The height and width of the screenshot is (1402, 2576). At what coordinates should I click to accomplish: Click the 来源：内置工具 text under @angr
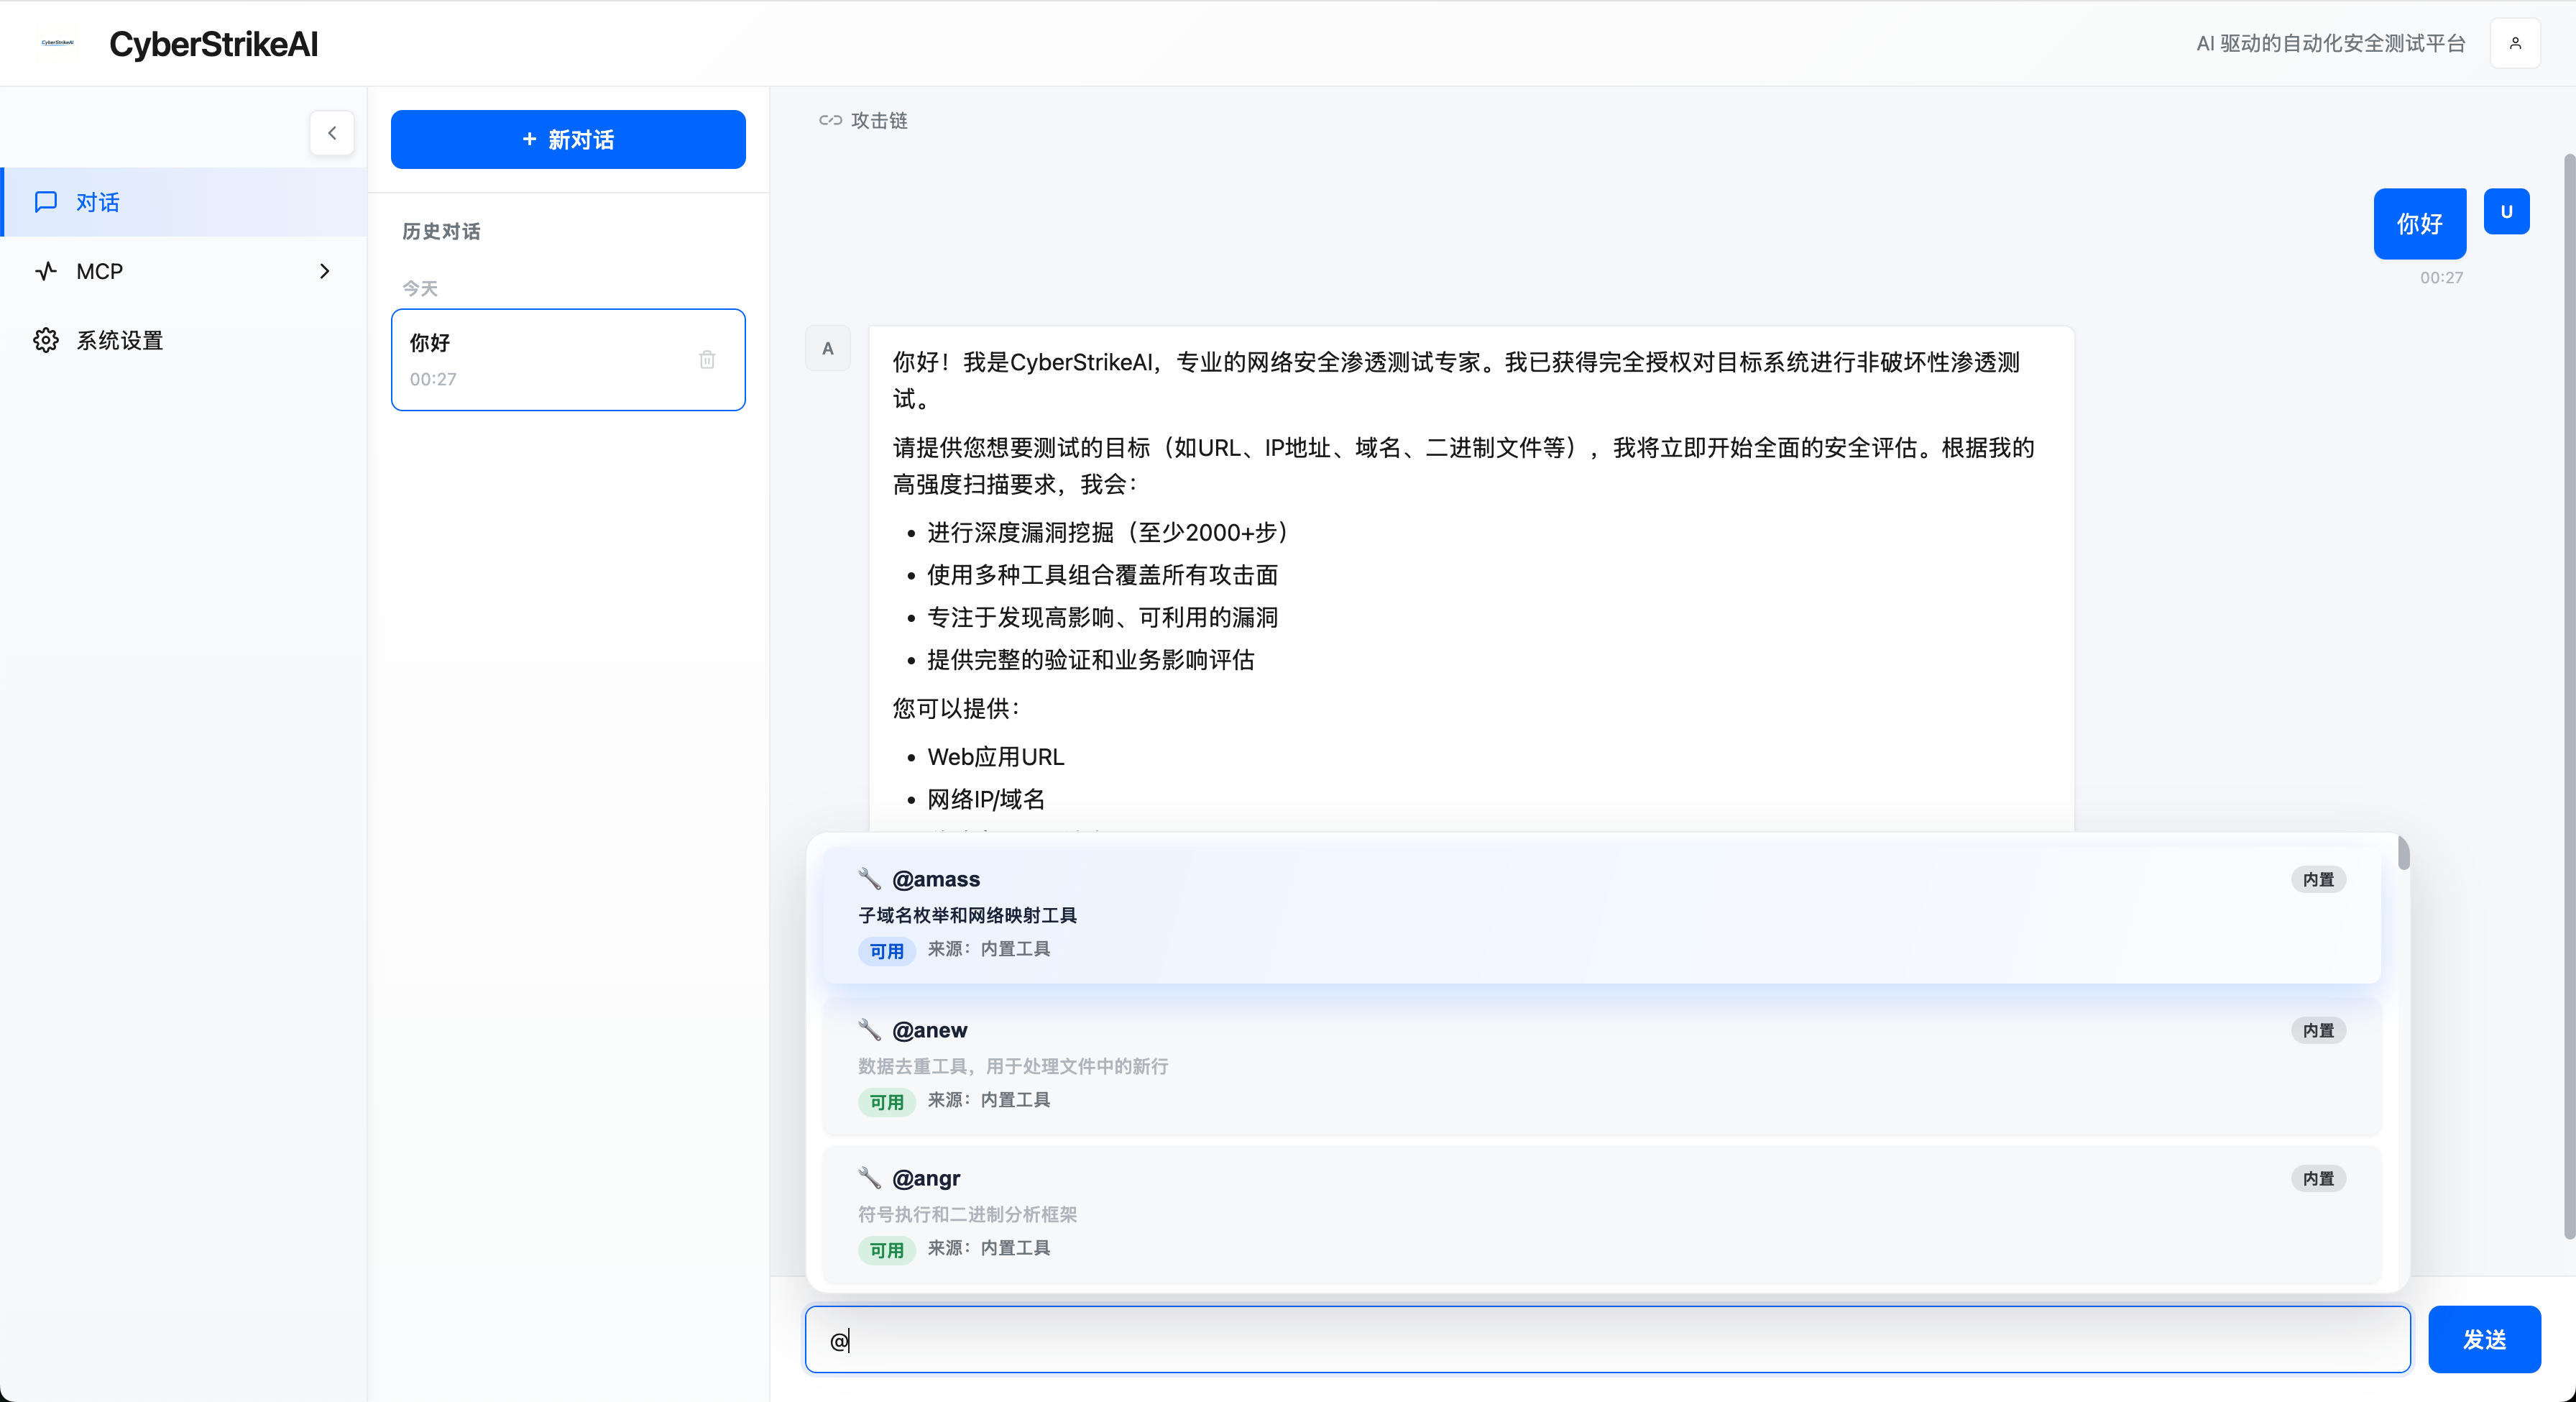988,1248
